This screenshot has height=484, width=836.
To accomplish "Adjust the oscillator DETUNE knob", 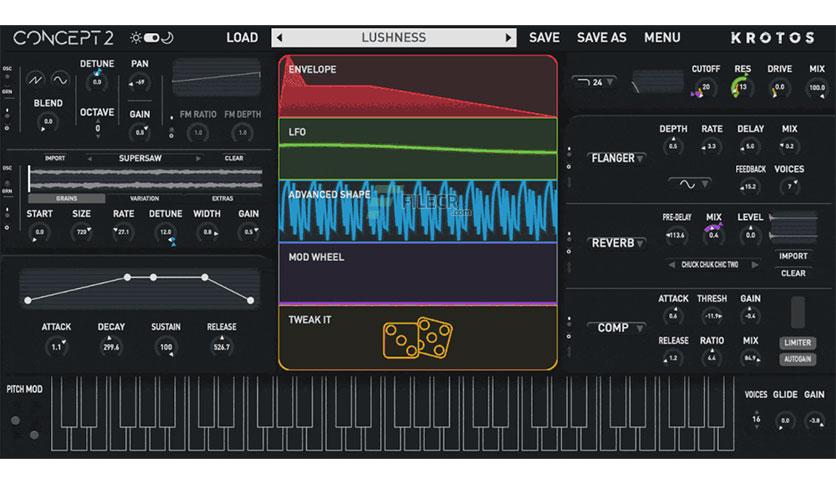I will coord(97,82).
